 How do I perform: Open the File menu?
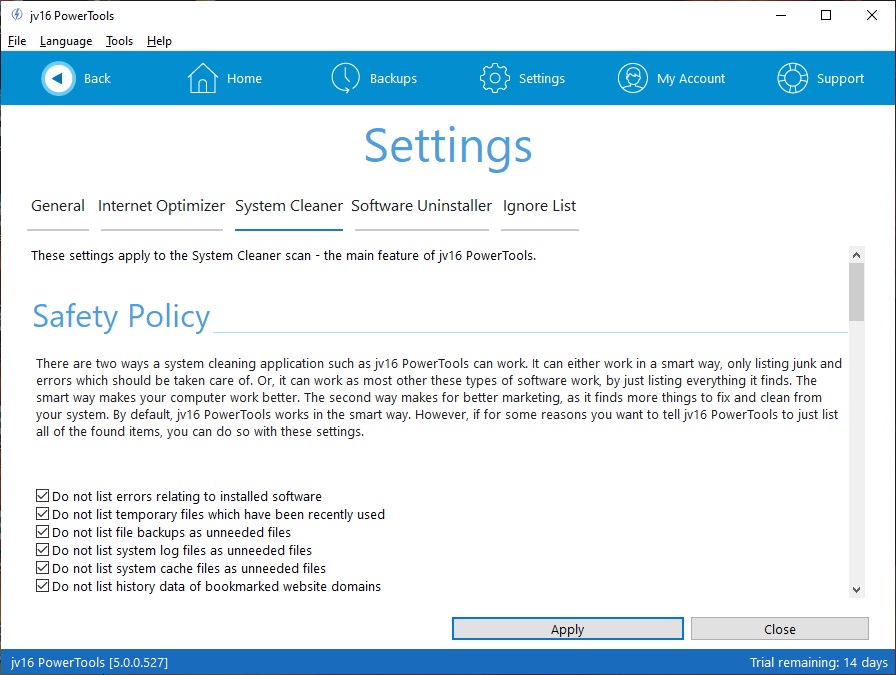coord(17,41)
